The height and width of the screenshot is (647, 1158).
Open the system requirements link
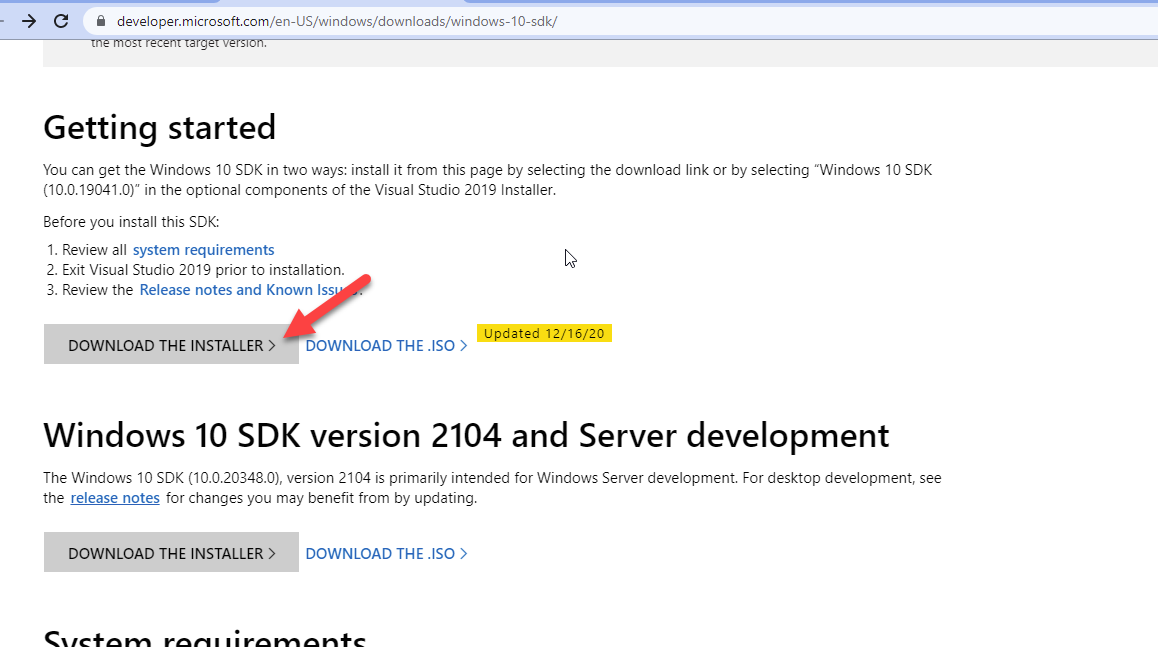(203, 250)
